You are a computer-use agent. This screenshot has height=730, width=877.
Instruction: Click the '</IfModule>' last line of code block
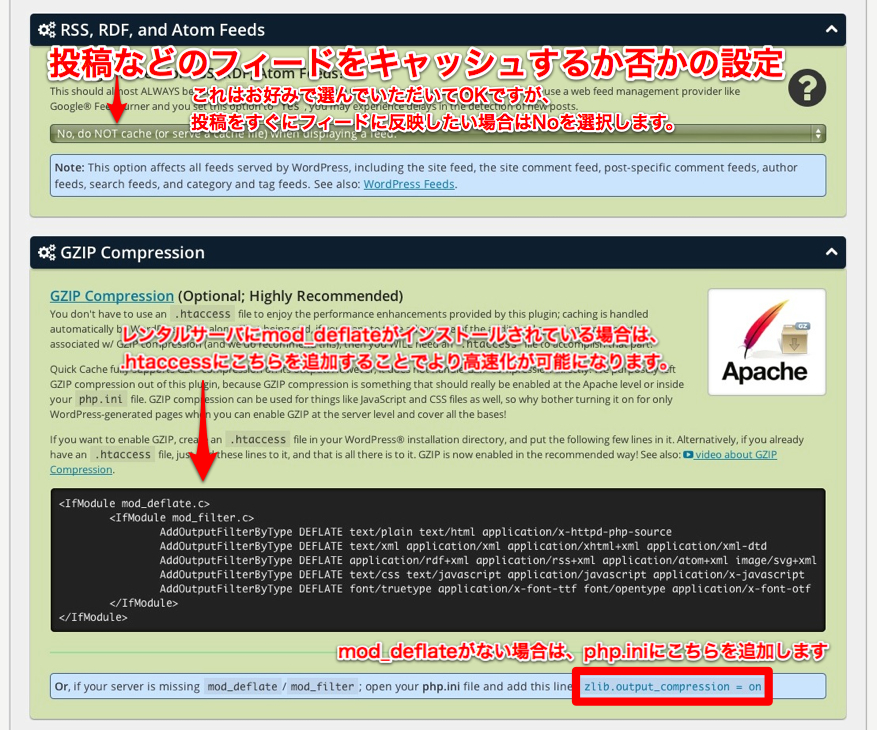coord(93,617)
